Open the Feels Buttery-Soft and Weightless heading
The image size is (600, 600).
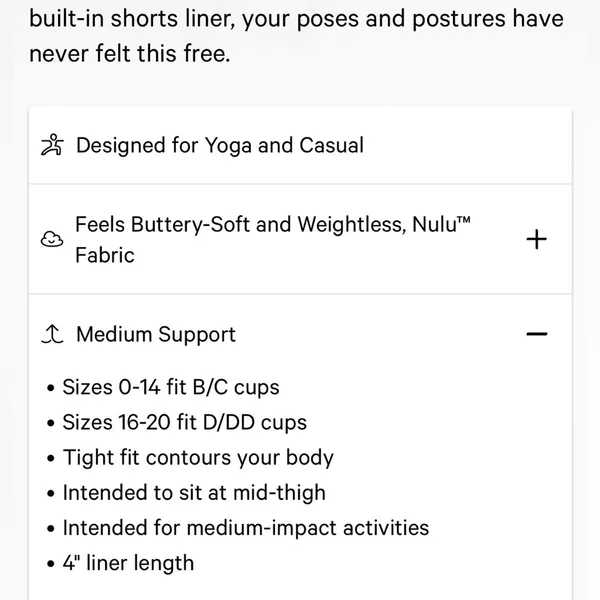(272, 240)
